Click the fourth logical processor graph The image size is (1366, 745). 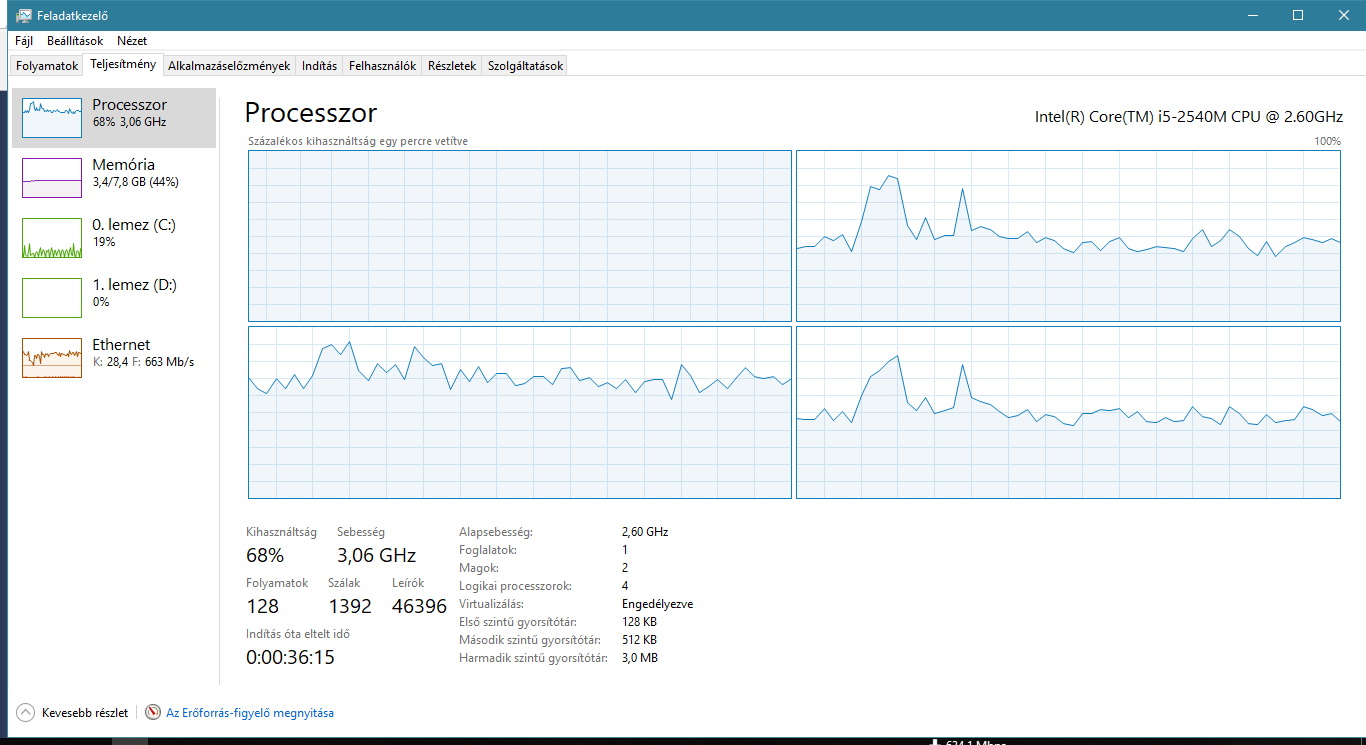tap(1068, 412)
